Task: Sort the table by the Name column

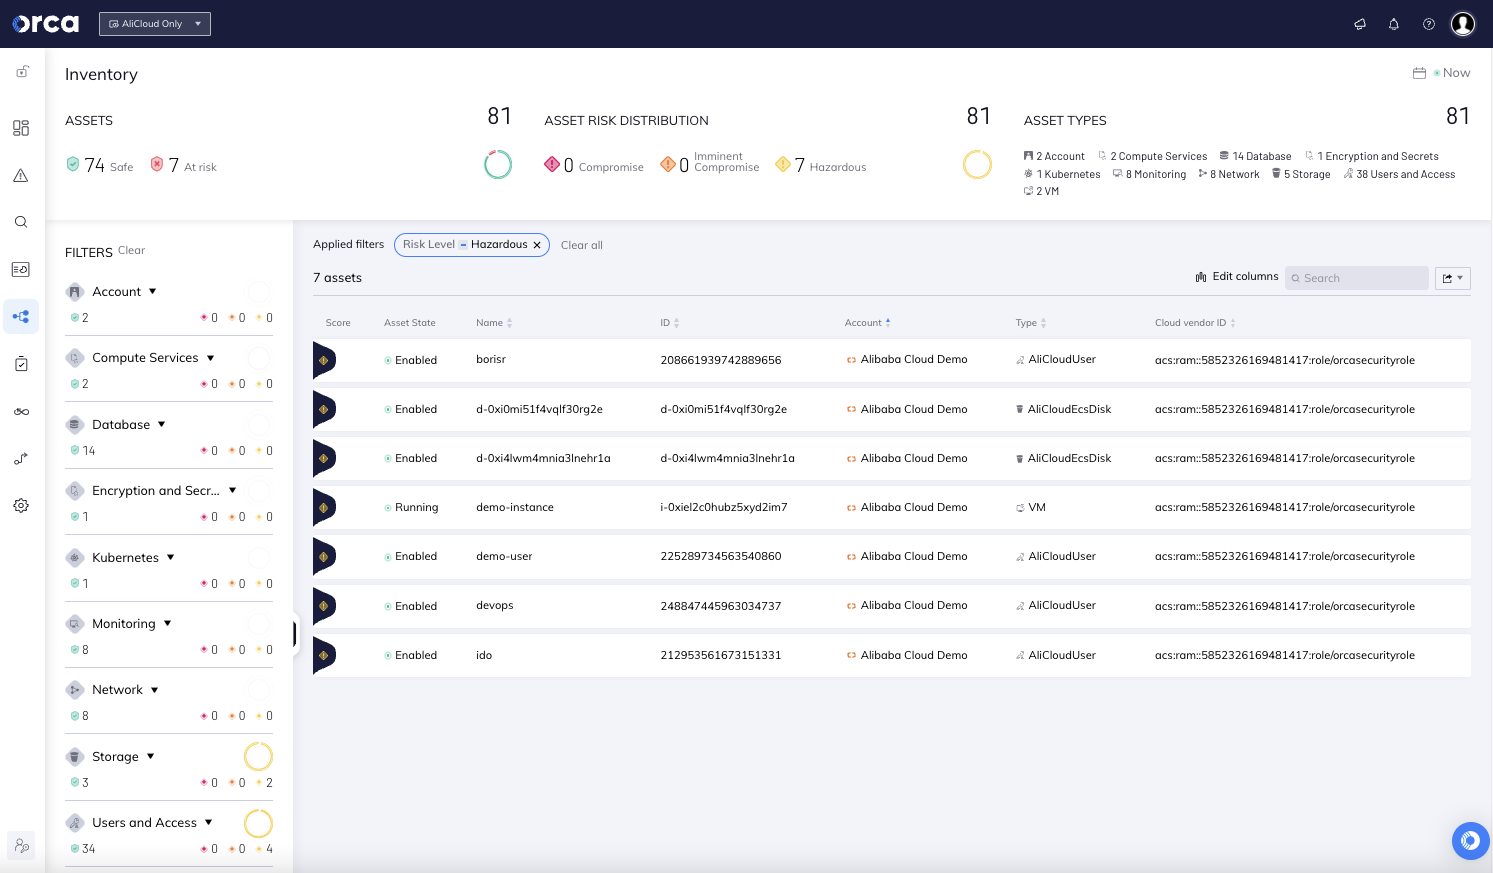Action: (494, 322)
